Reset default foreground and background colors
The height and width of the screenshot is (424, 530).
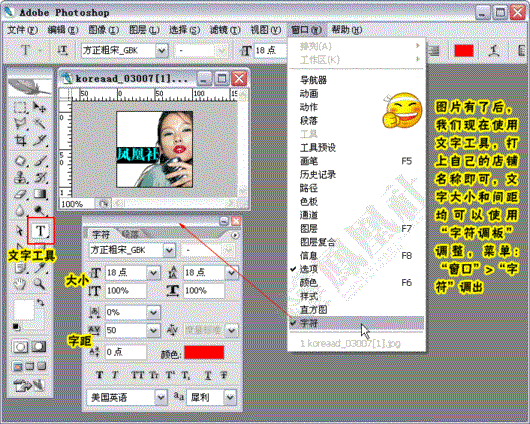pos(16,327)
